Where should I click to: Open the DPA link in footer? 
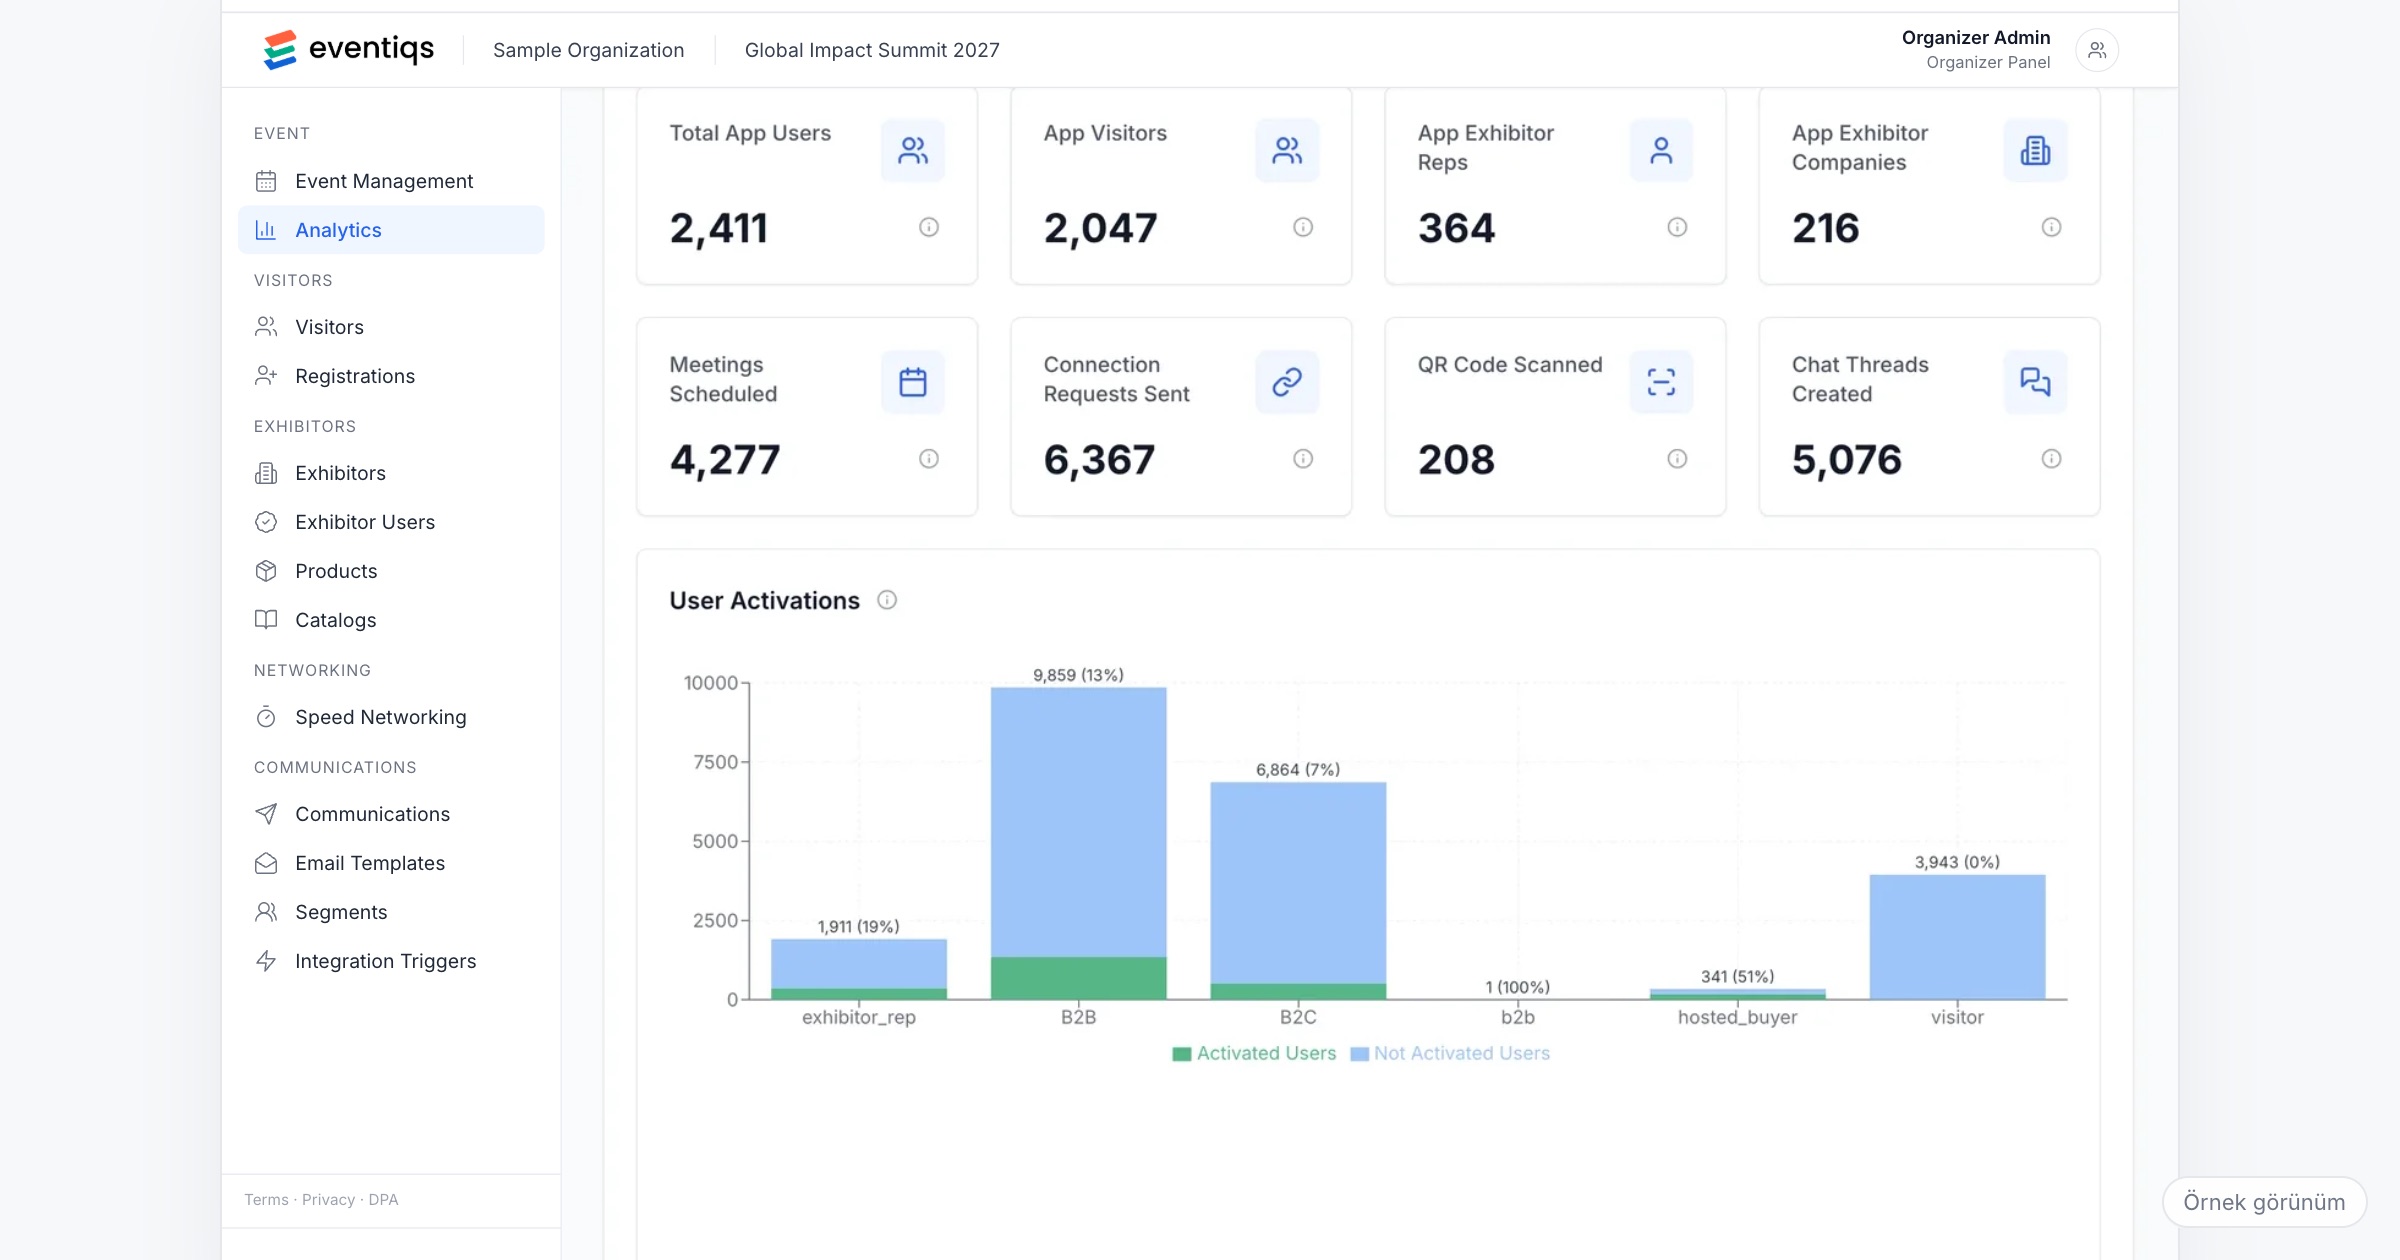[x=383, y=1199]
